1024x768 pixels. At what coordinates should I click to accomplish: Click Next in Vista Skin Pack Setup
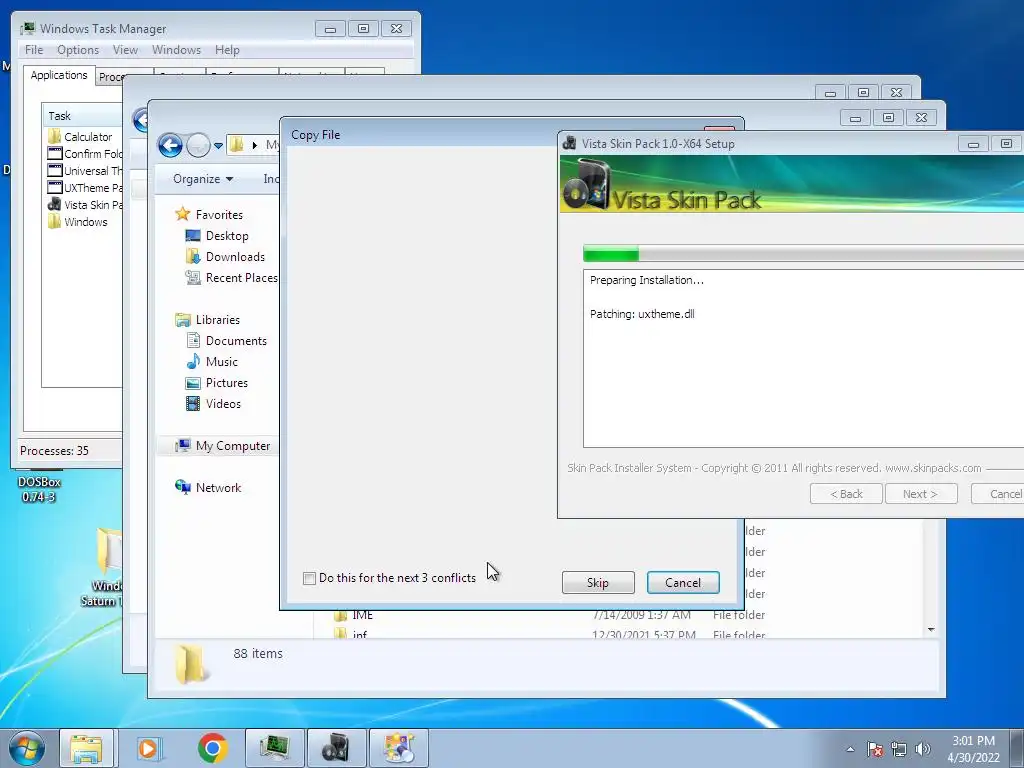coord(921,494)
